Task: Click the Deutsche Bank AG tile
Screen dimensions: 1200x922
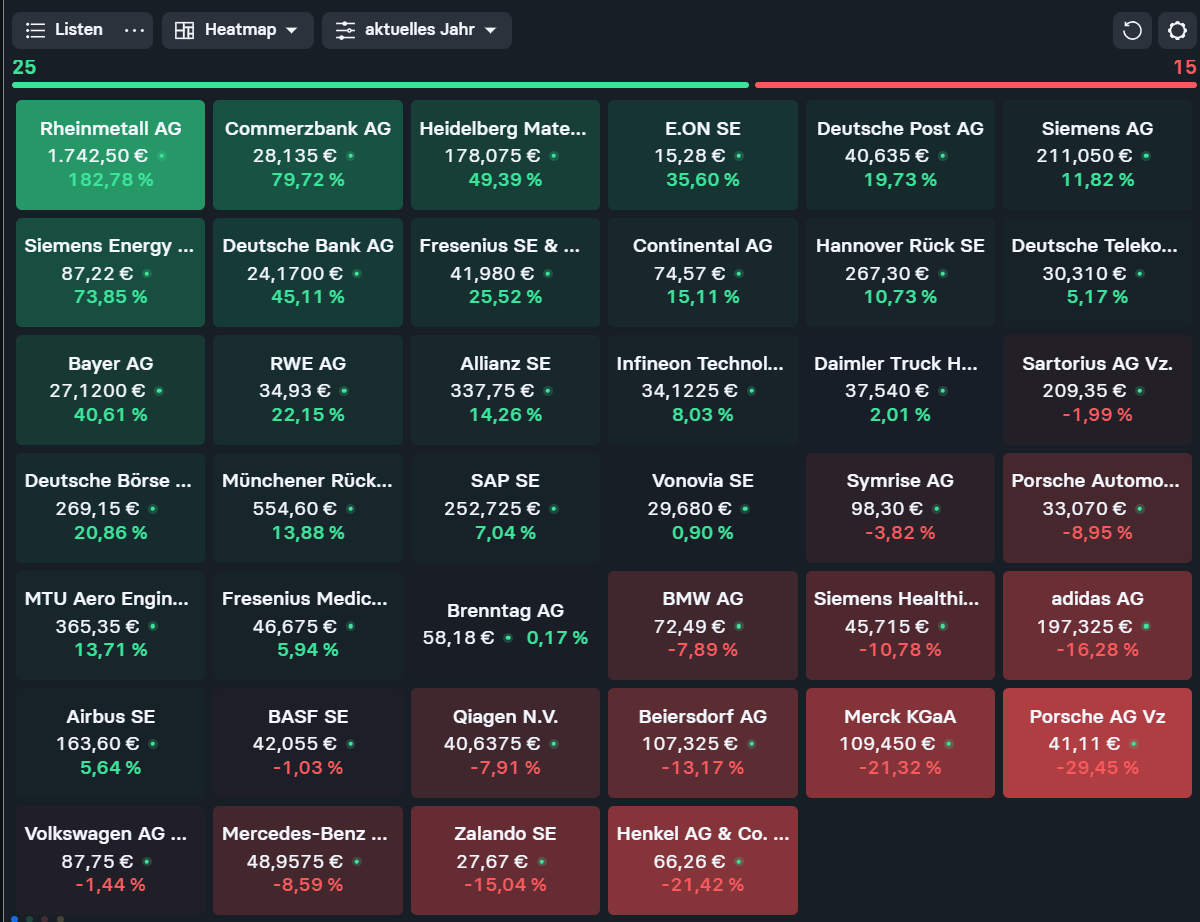Action: (308, 272)
